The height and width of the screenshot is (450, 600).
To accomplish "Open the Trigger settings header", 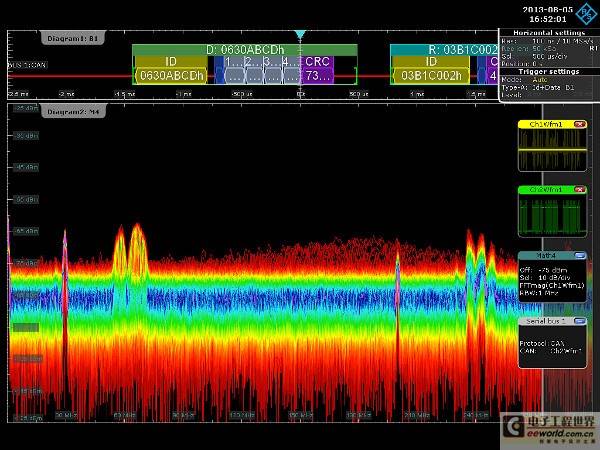I will coord(549,72).
